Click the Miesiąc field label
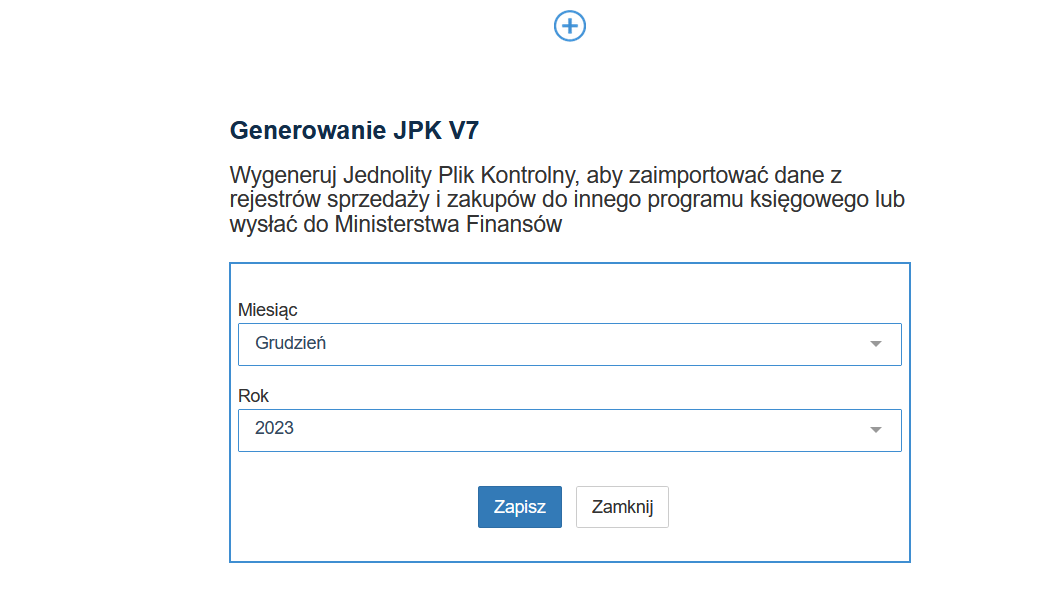 click(x=268, y=310)
